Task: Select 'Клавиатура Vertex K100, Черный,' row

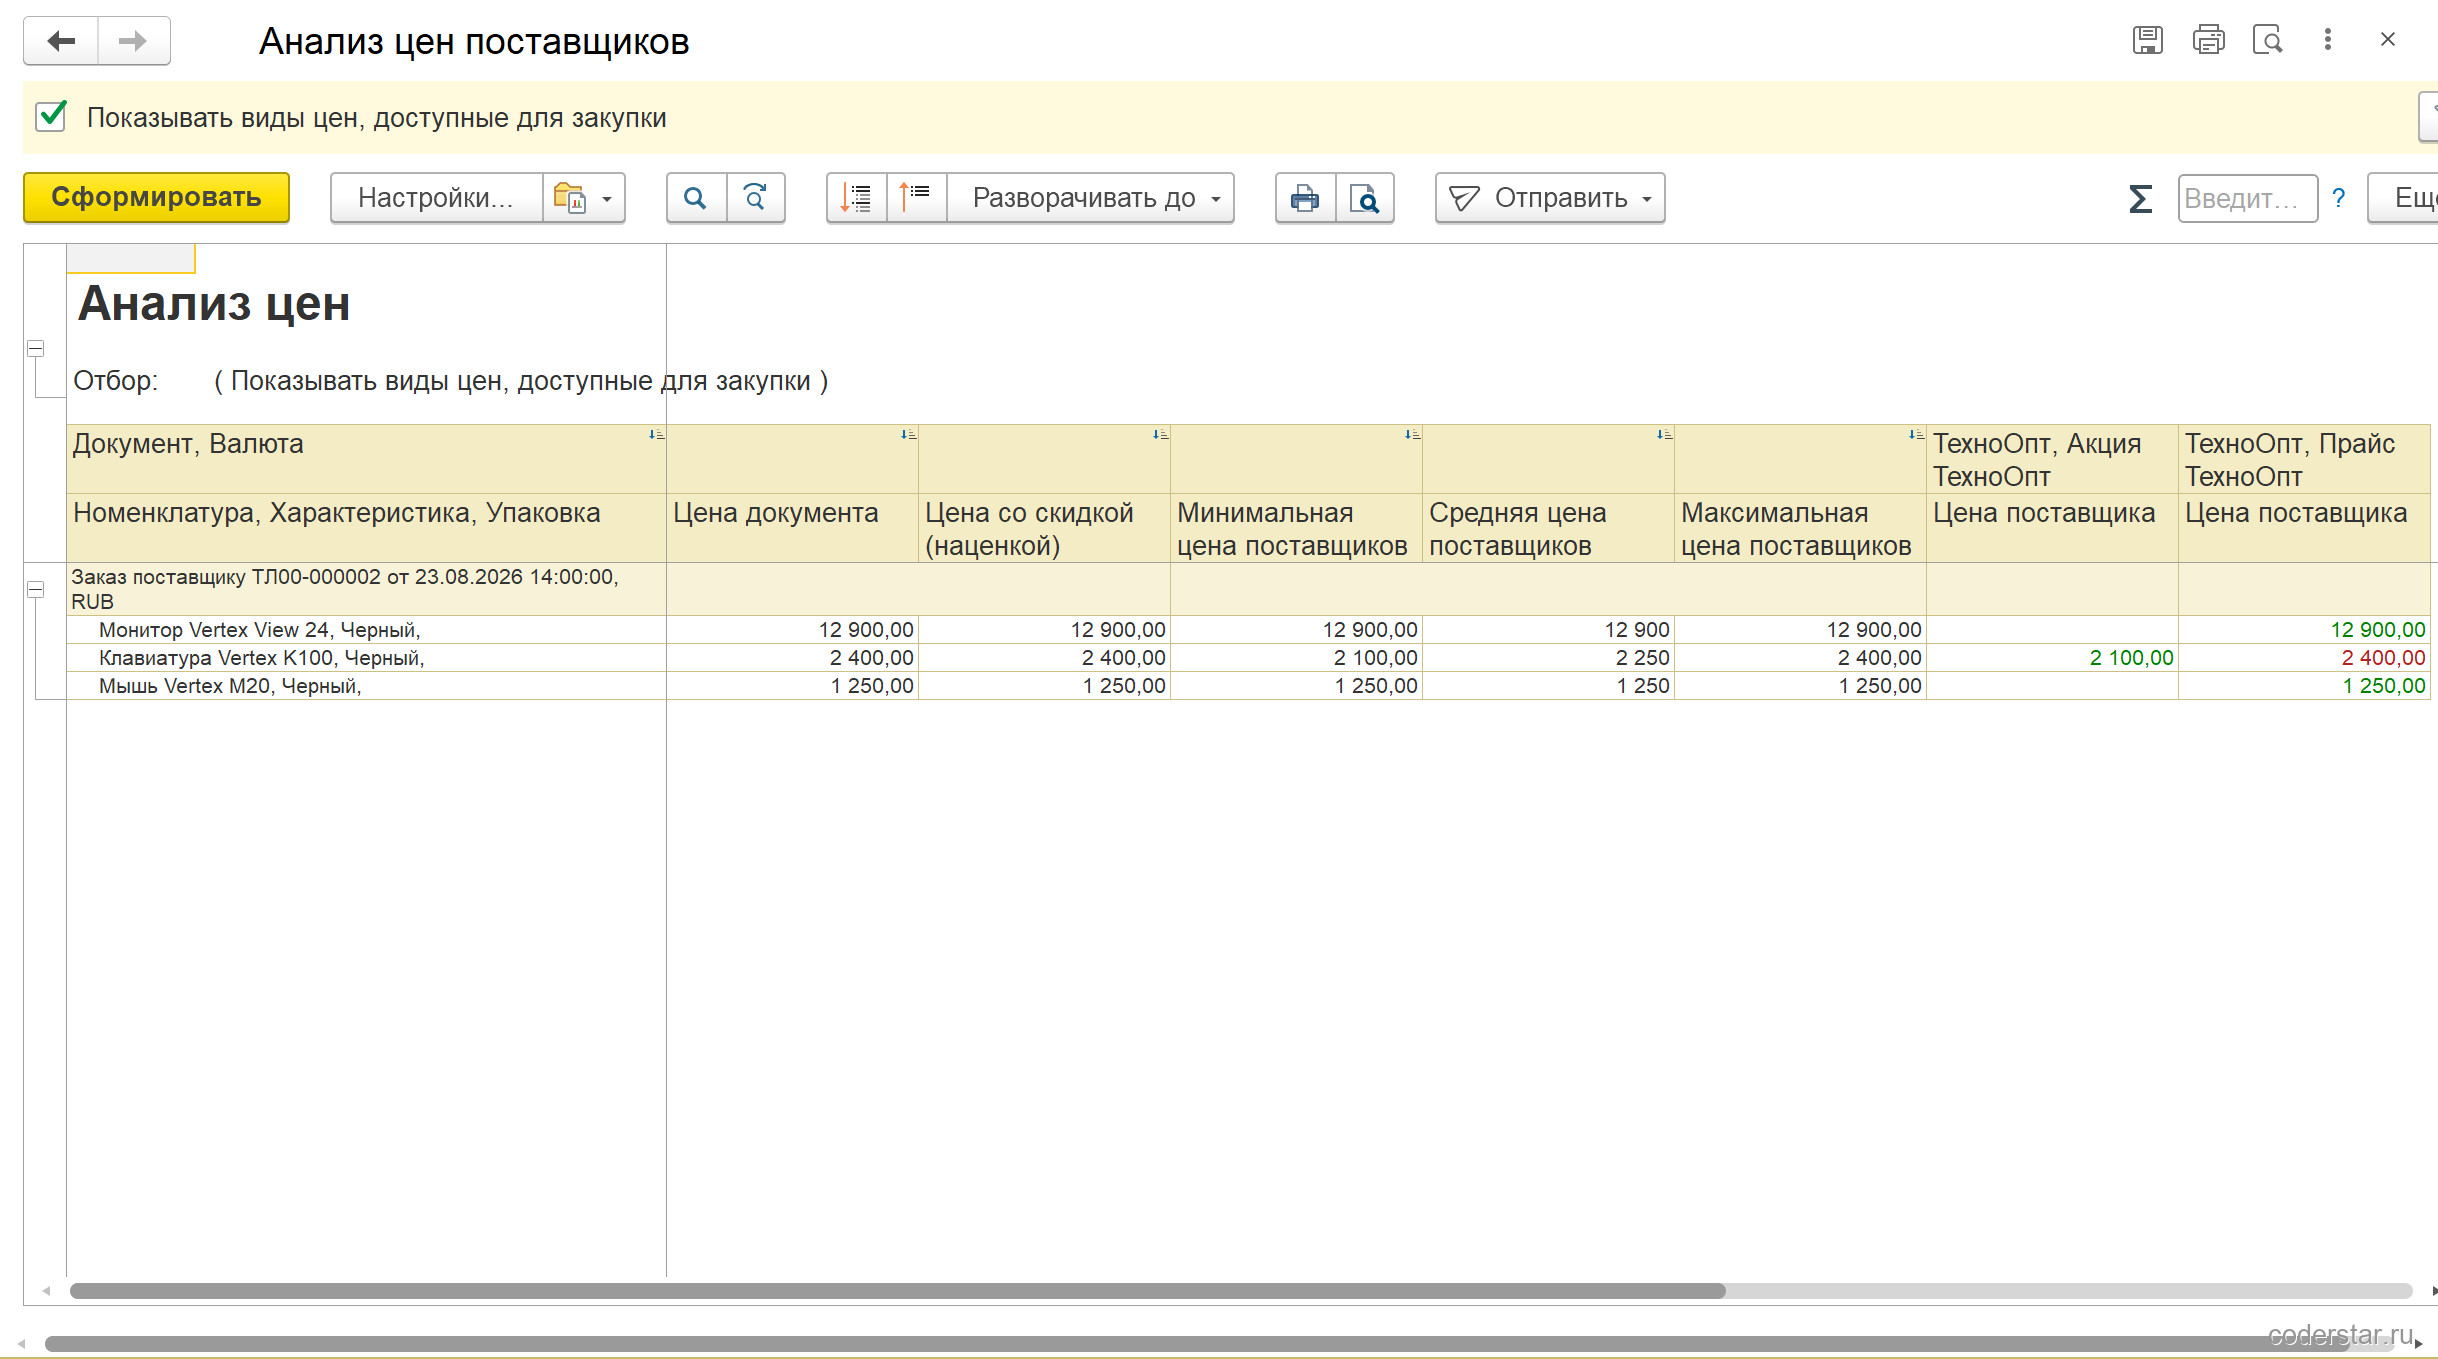Action: (x=366, y=657)
